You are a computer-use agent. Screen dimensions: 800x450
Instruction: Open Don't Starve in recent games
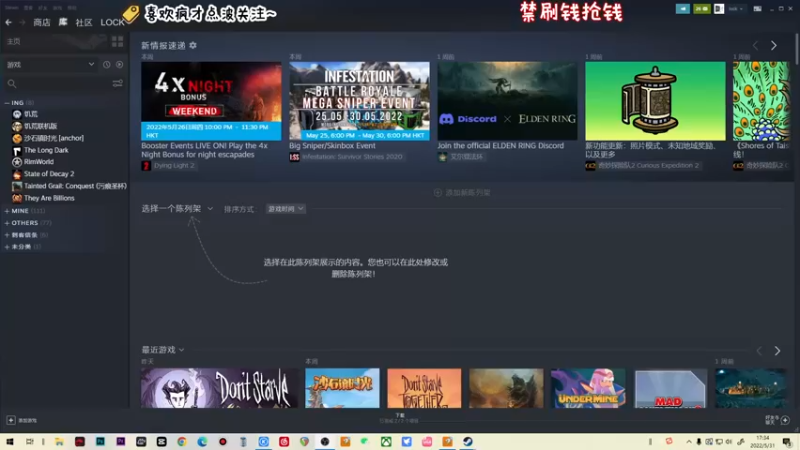(219, 388)
